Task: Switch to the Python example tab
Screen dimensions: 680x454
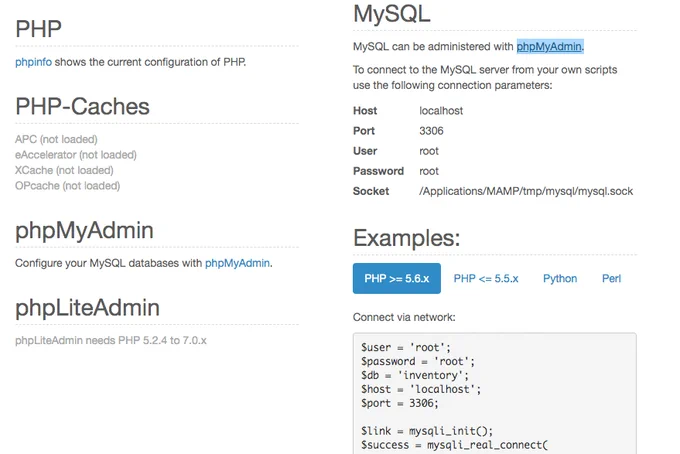Action: (560, 278)
